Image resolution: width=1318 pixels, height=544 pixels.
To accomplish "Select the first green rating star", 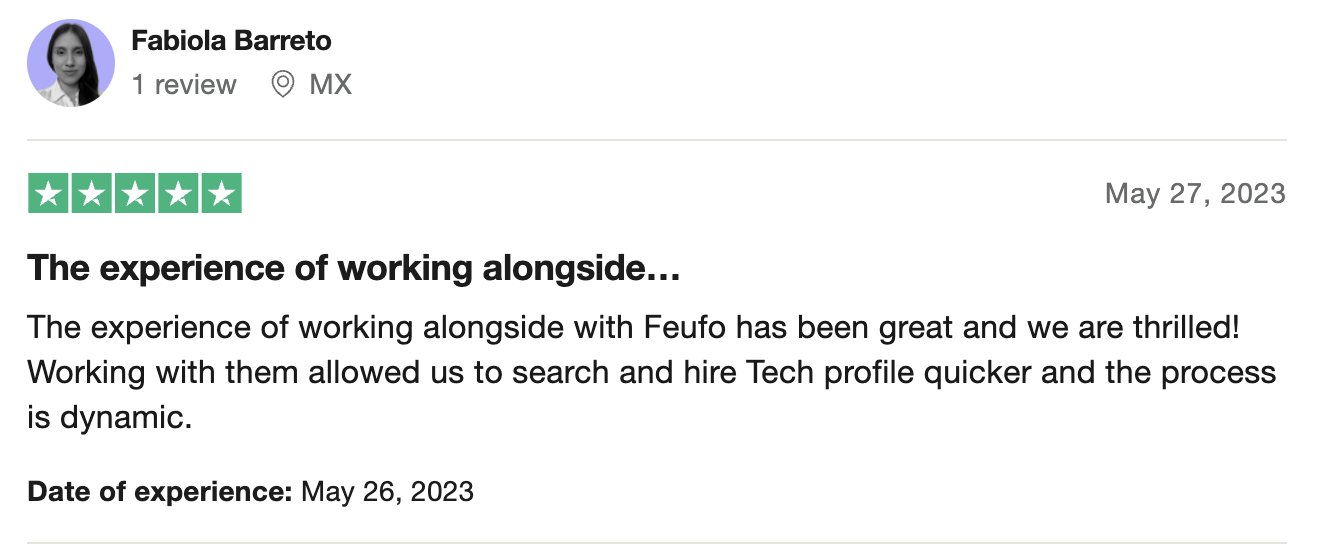I will (x=48, y=194).
